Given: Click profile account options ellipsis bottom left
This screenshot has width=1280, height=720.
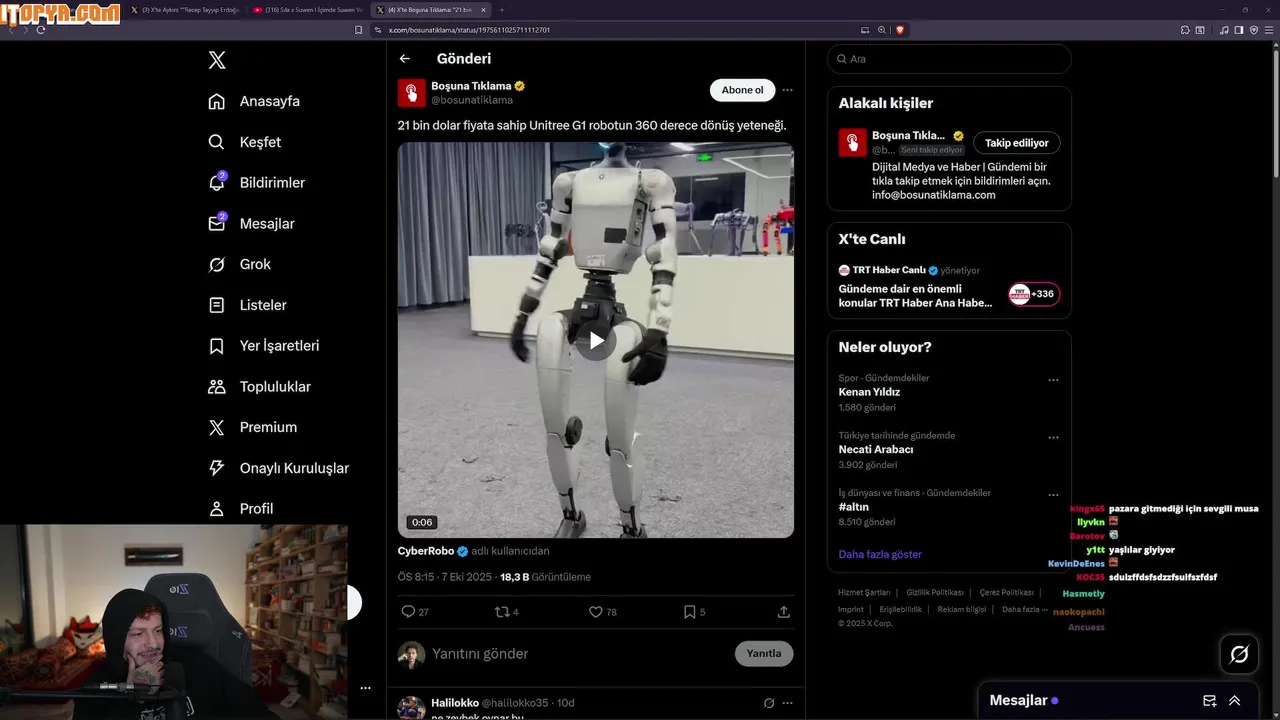Looking at the screenshot, I should click(365, 688).
